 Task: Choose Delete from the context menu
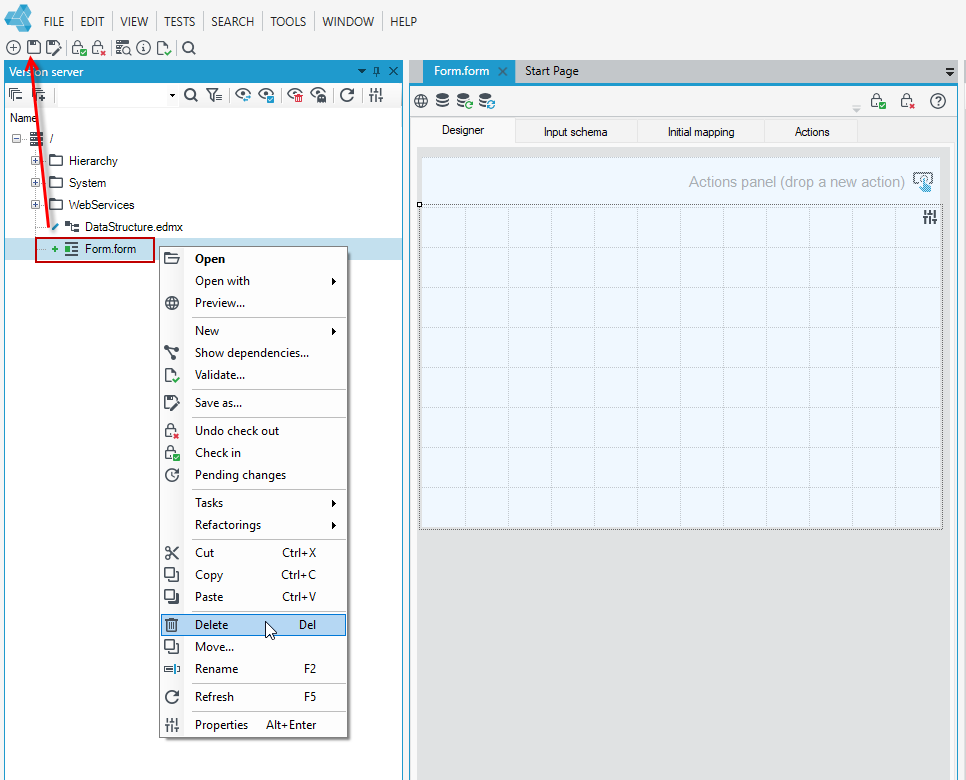click(253, 625)
